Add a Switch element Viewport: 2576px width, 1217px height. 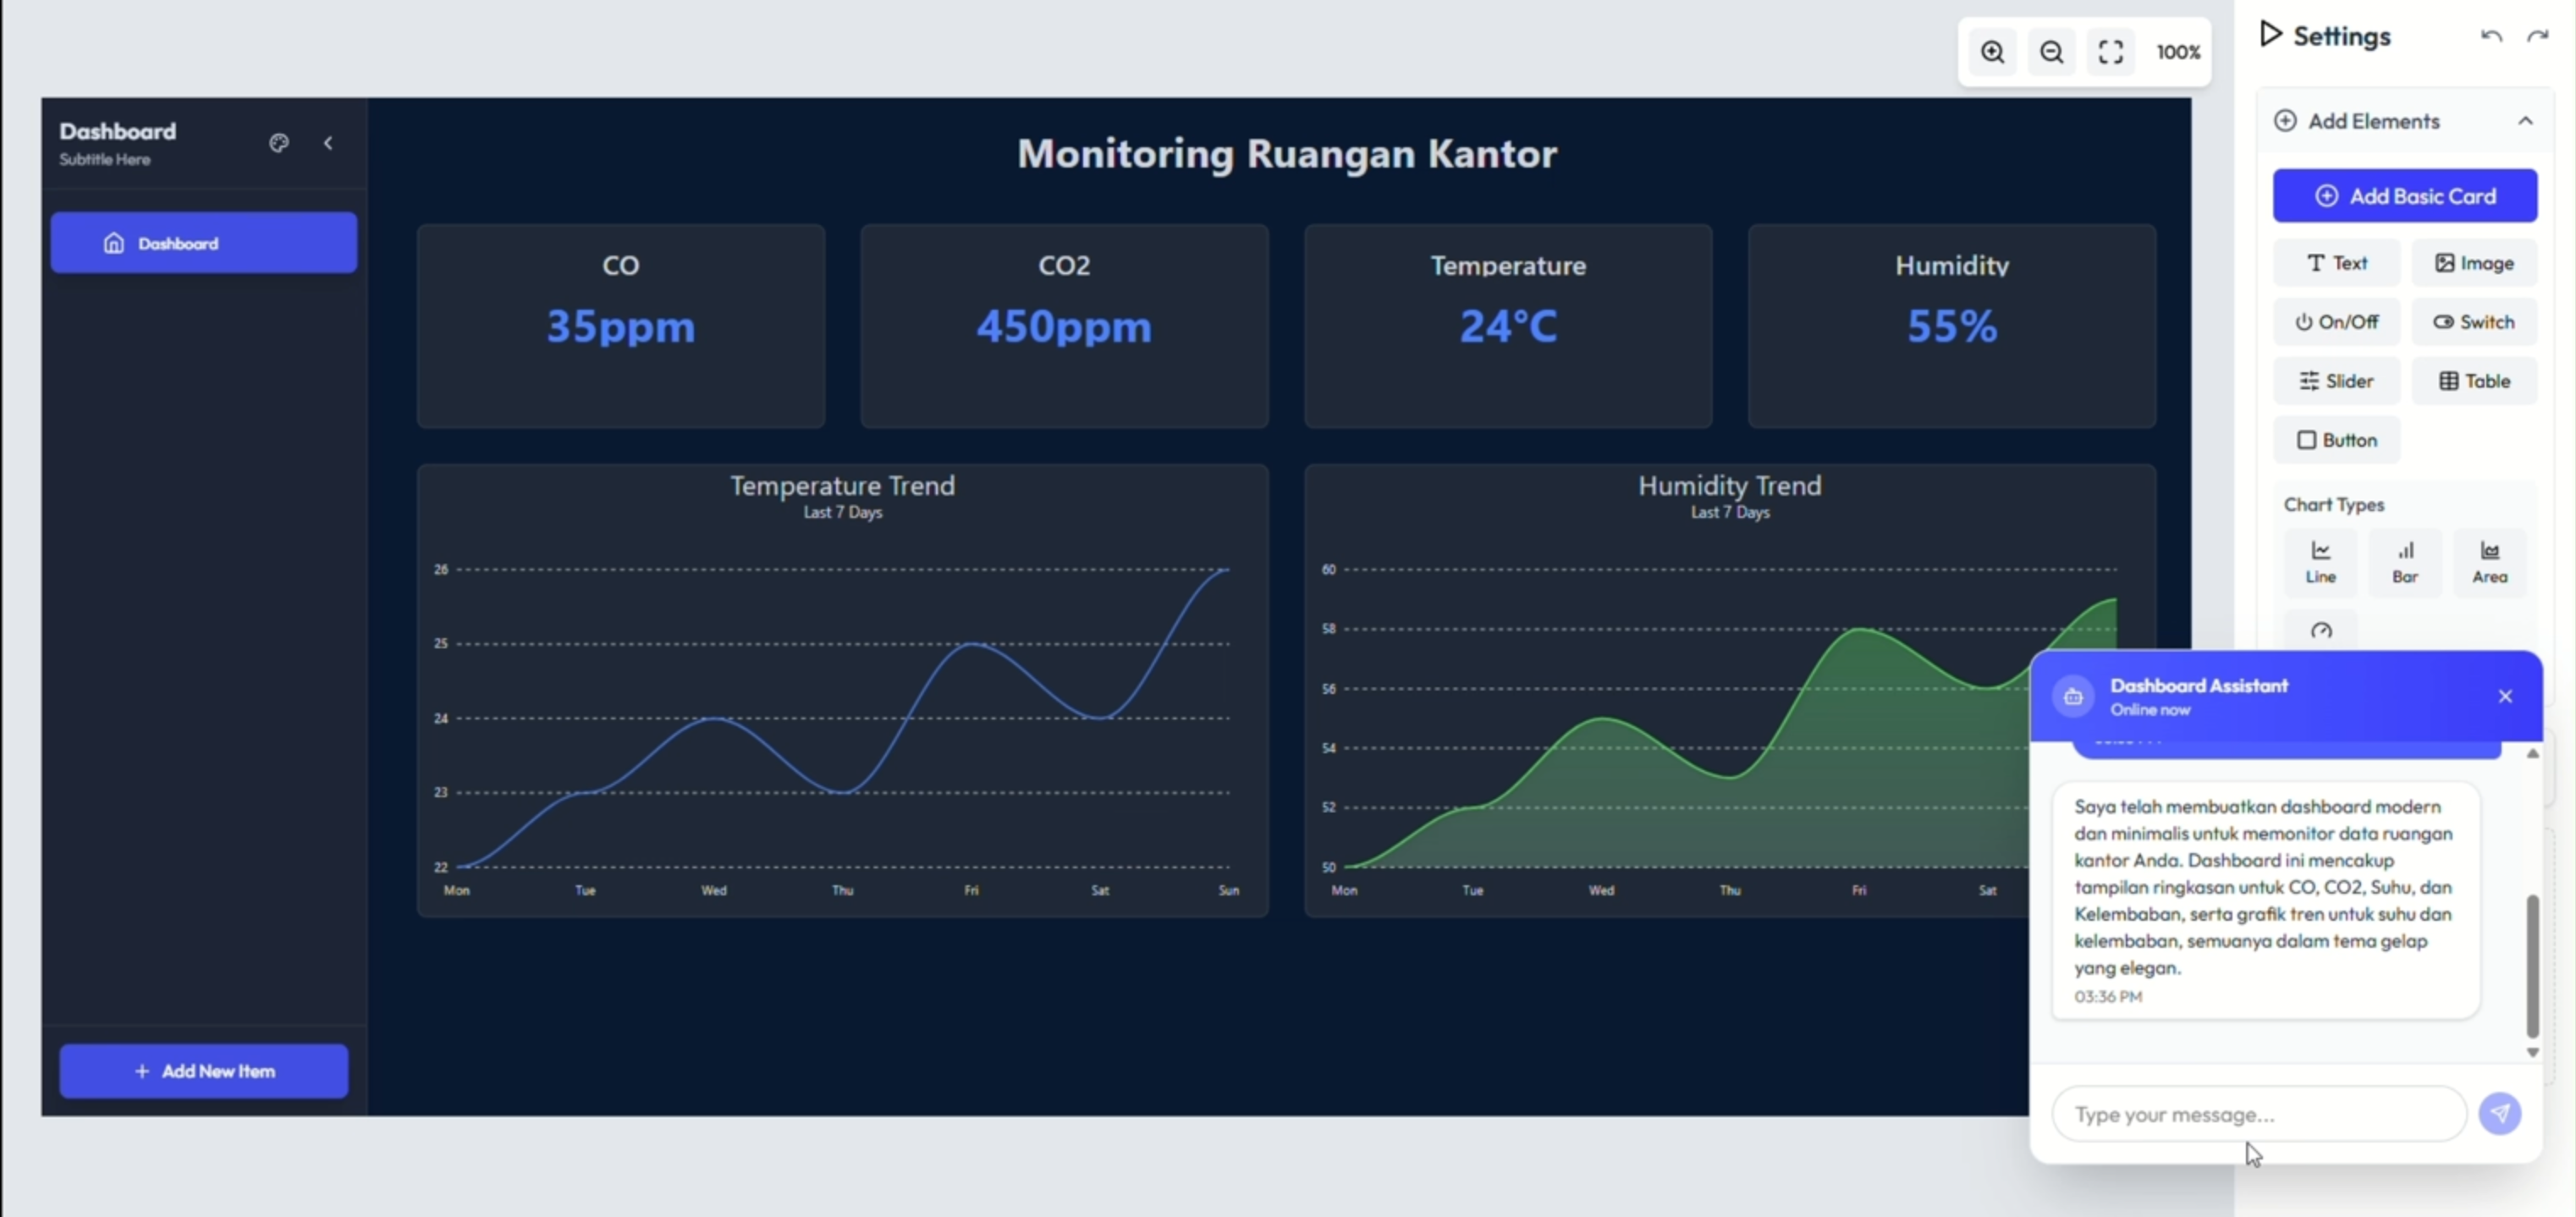(2474, 322)
